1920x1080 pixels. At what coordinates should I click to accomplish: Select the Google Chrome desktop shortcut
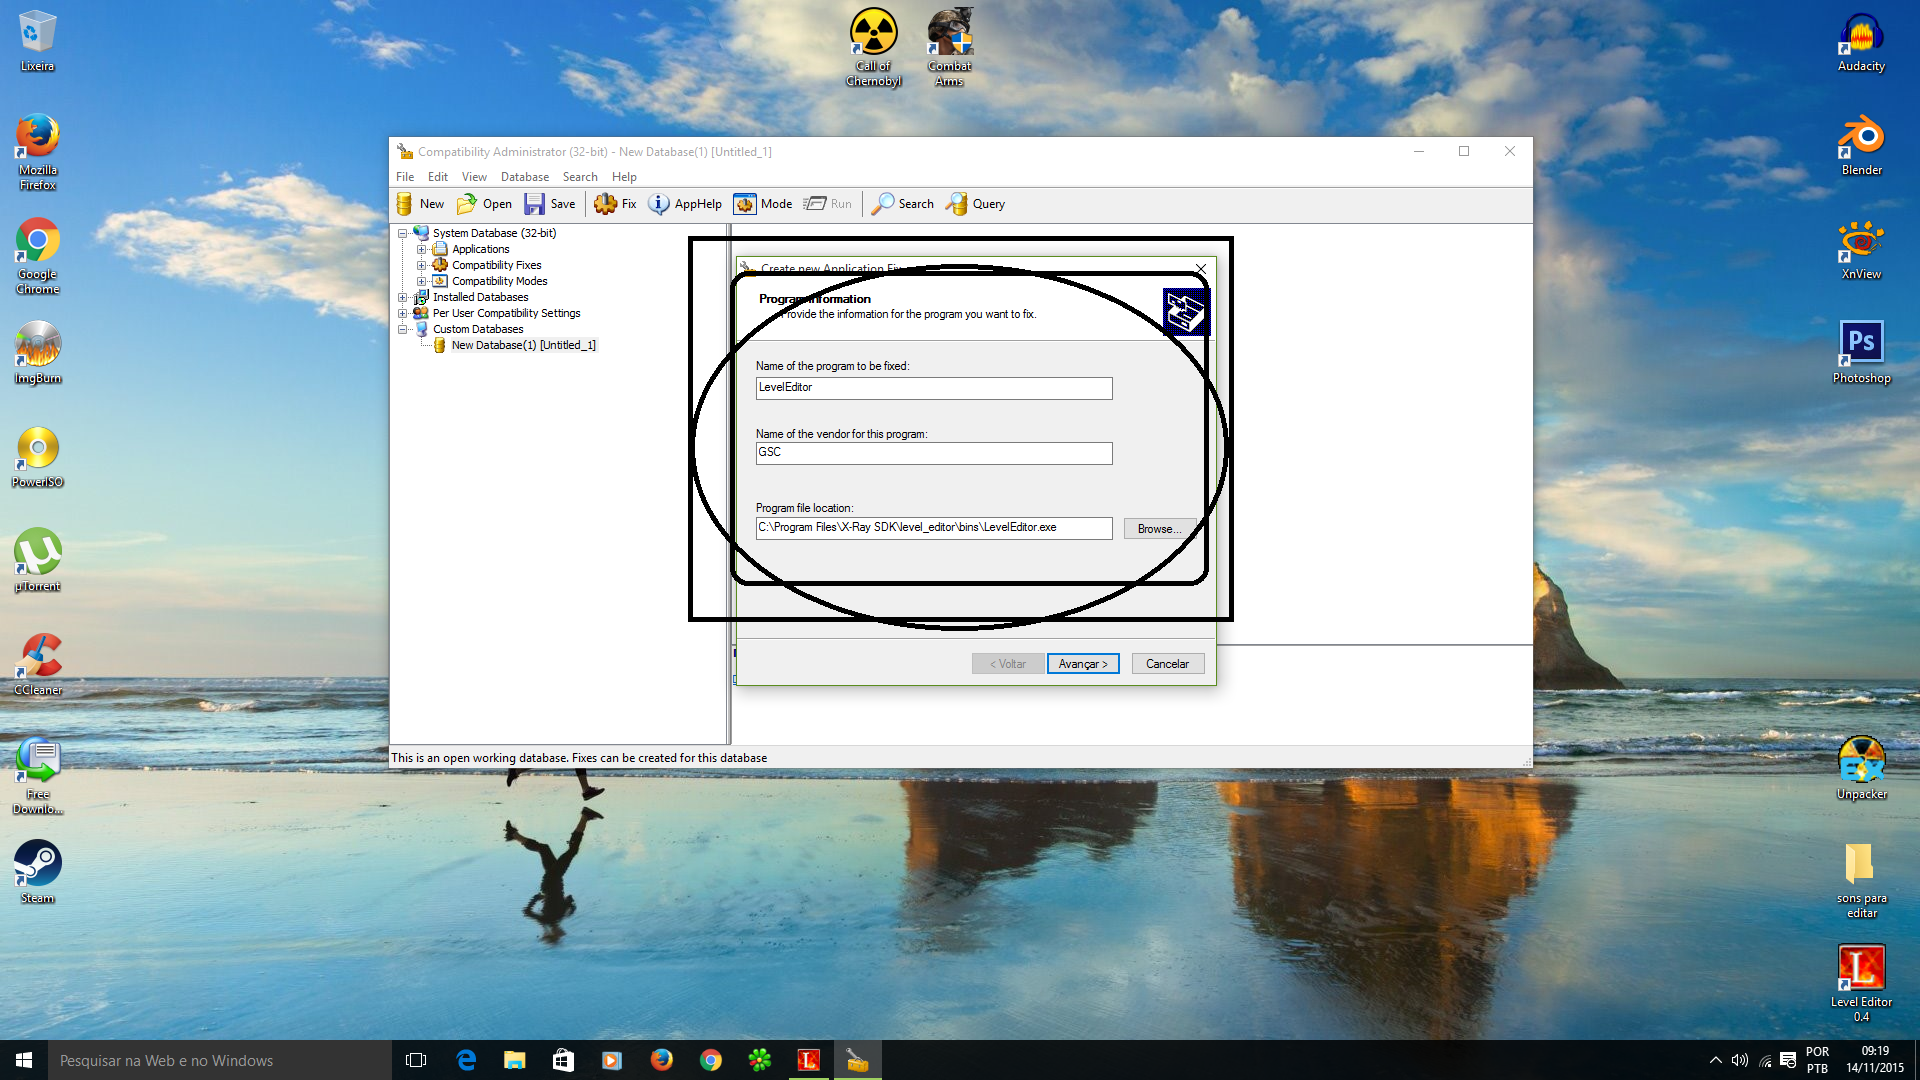point(37,256)
